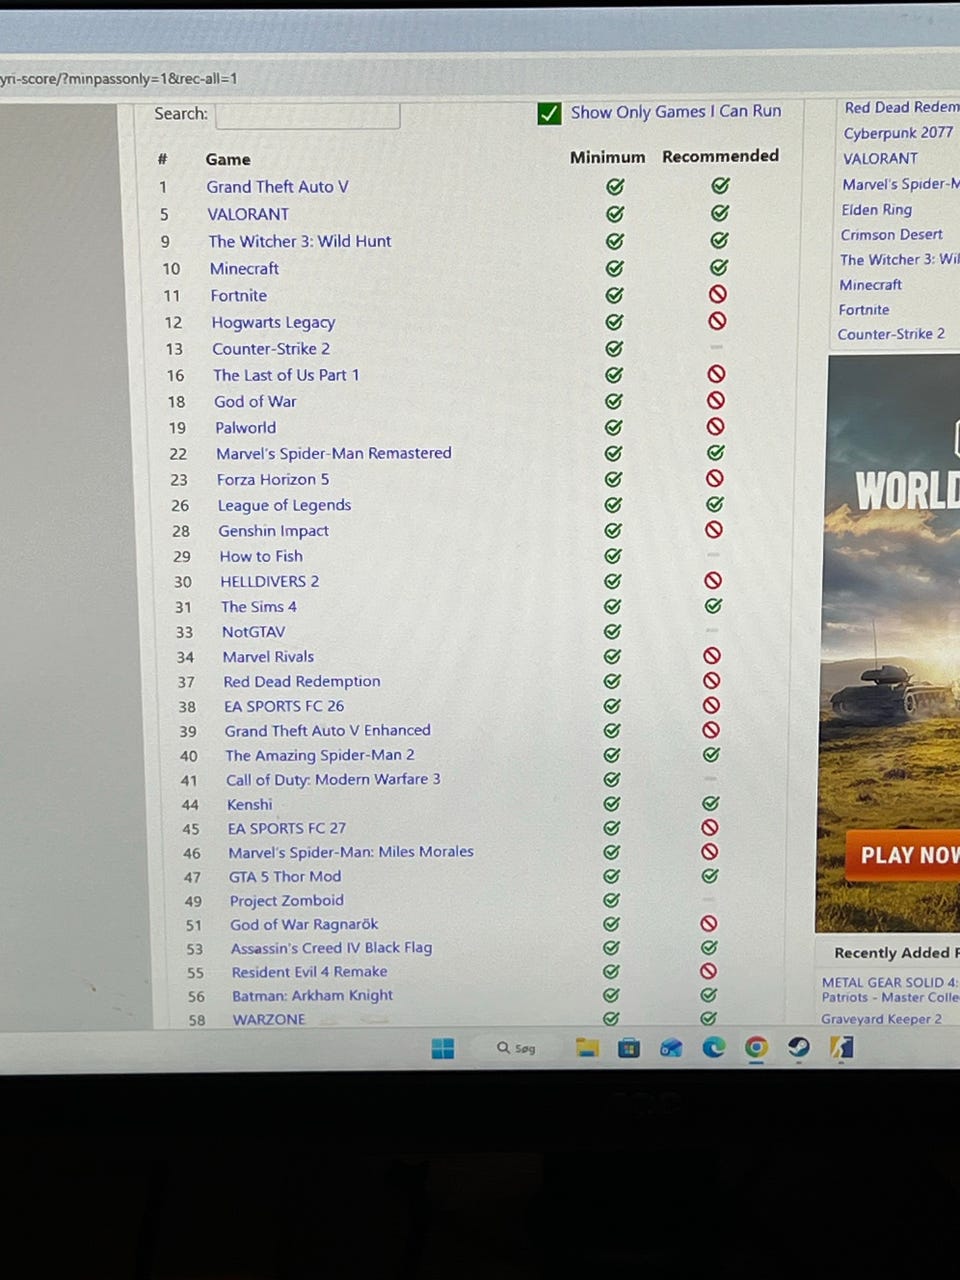
Task: Click the HELLDIVERS 2 recommended fail icon
Action: tap(713, 580)
